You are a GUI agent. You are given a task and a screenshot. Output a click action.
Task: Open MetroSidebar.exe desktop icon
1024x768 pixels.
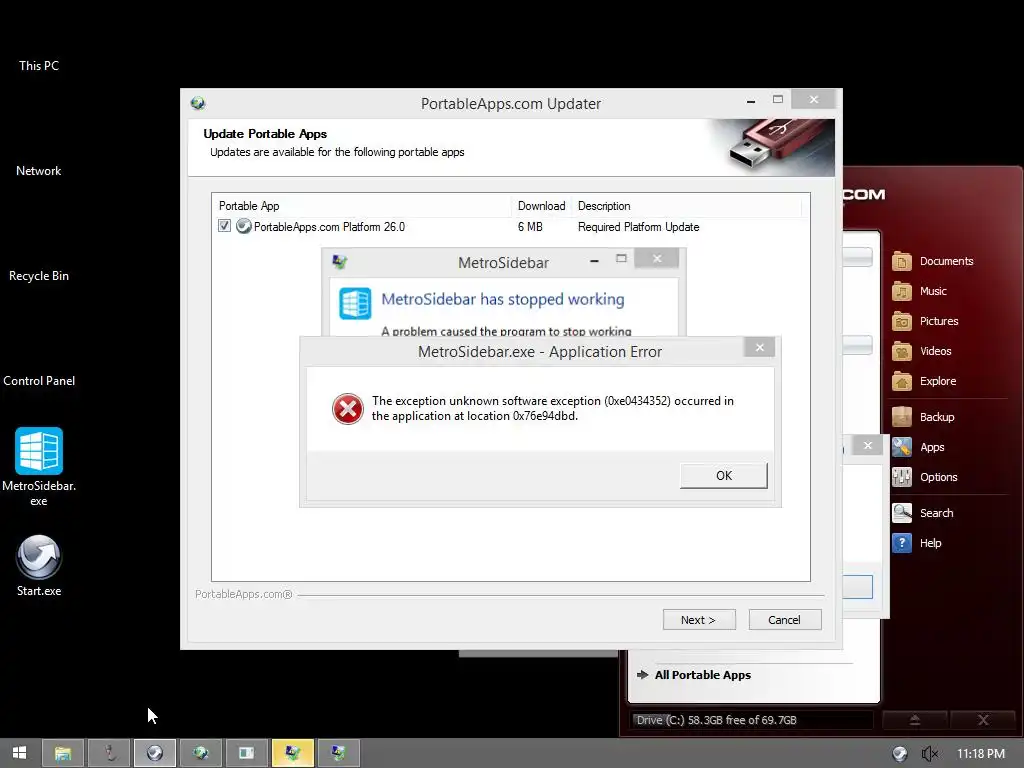39,466
